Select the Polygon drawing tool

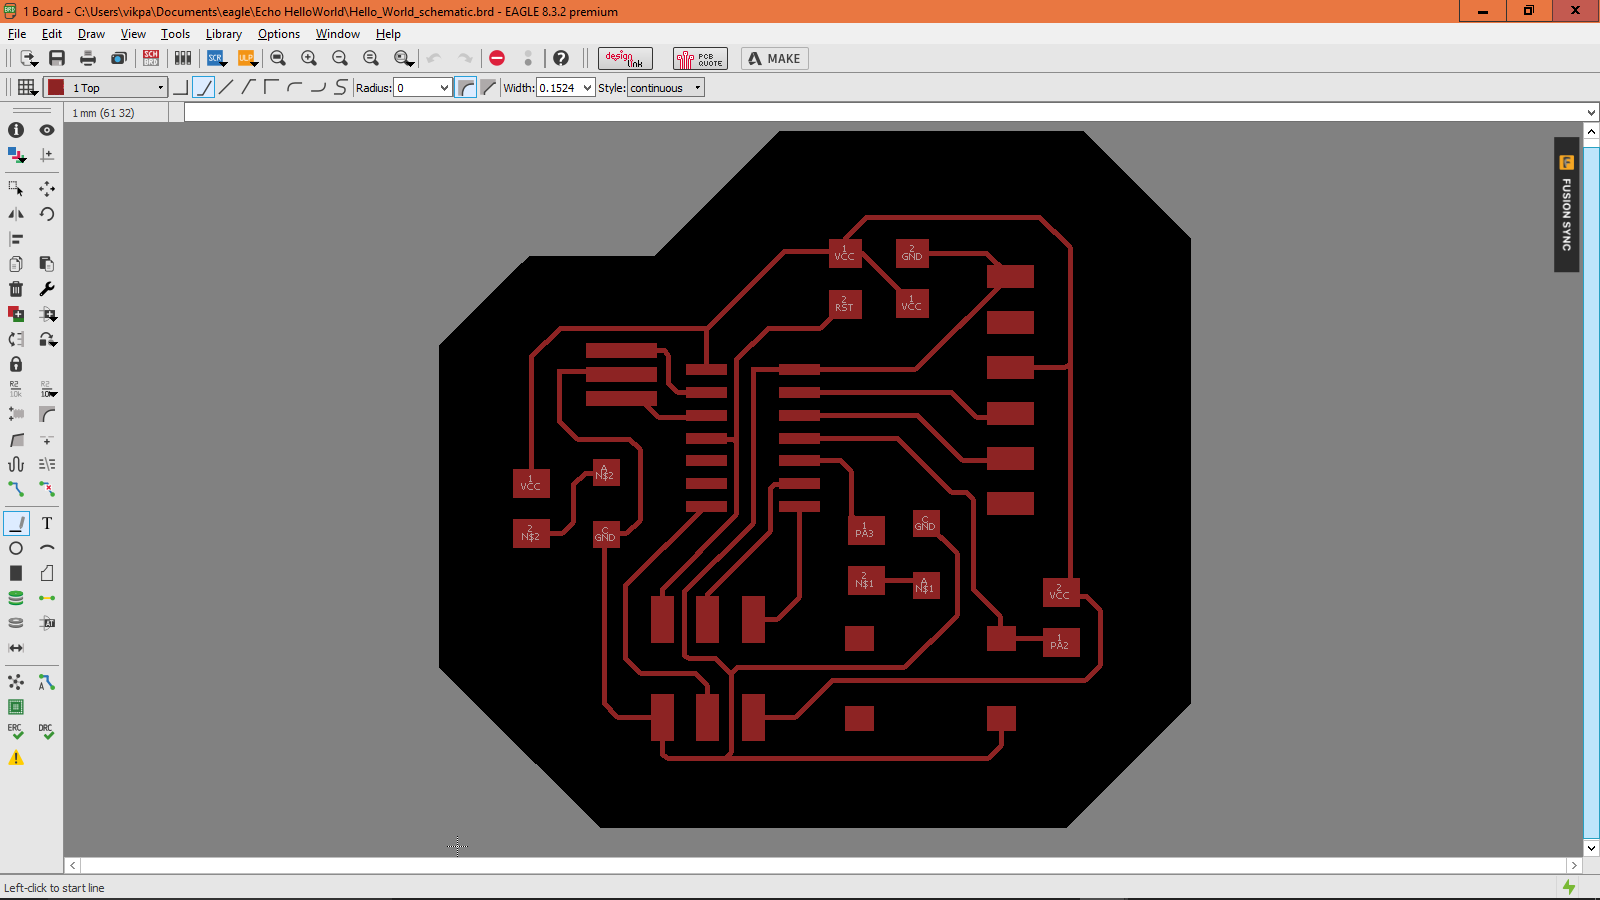pyautogui.click(x=47, y=573)
